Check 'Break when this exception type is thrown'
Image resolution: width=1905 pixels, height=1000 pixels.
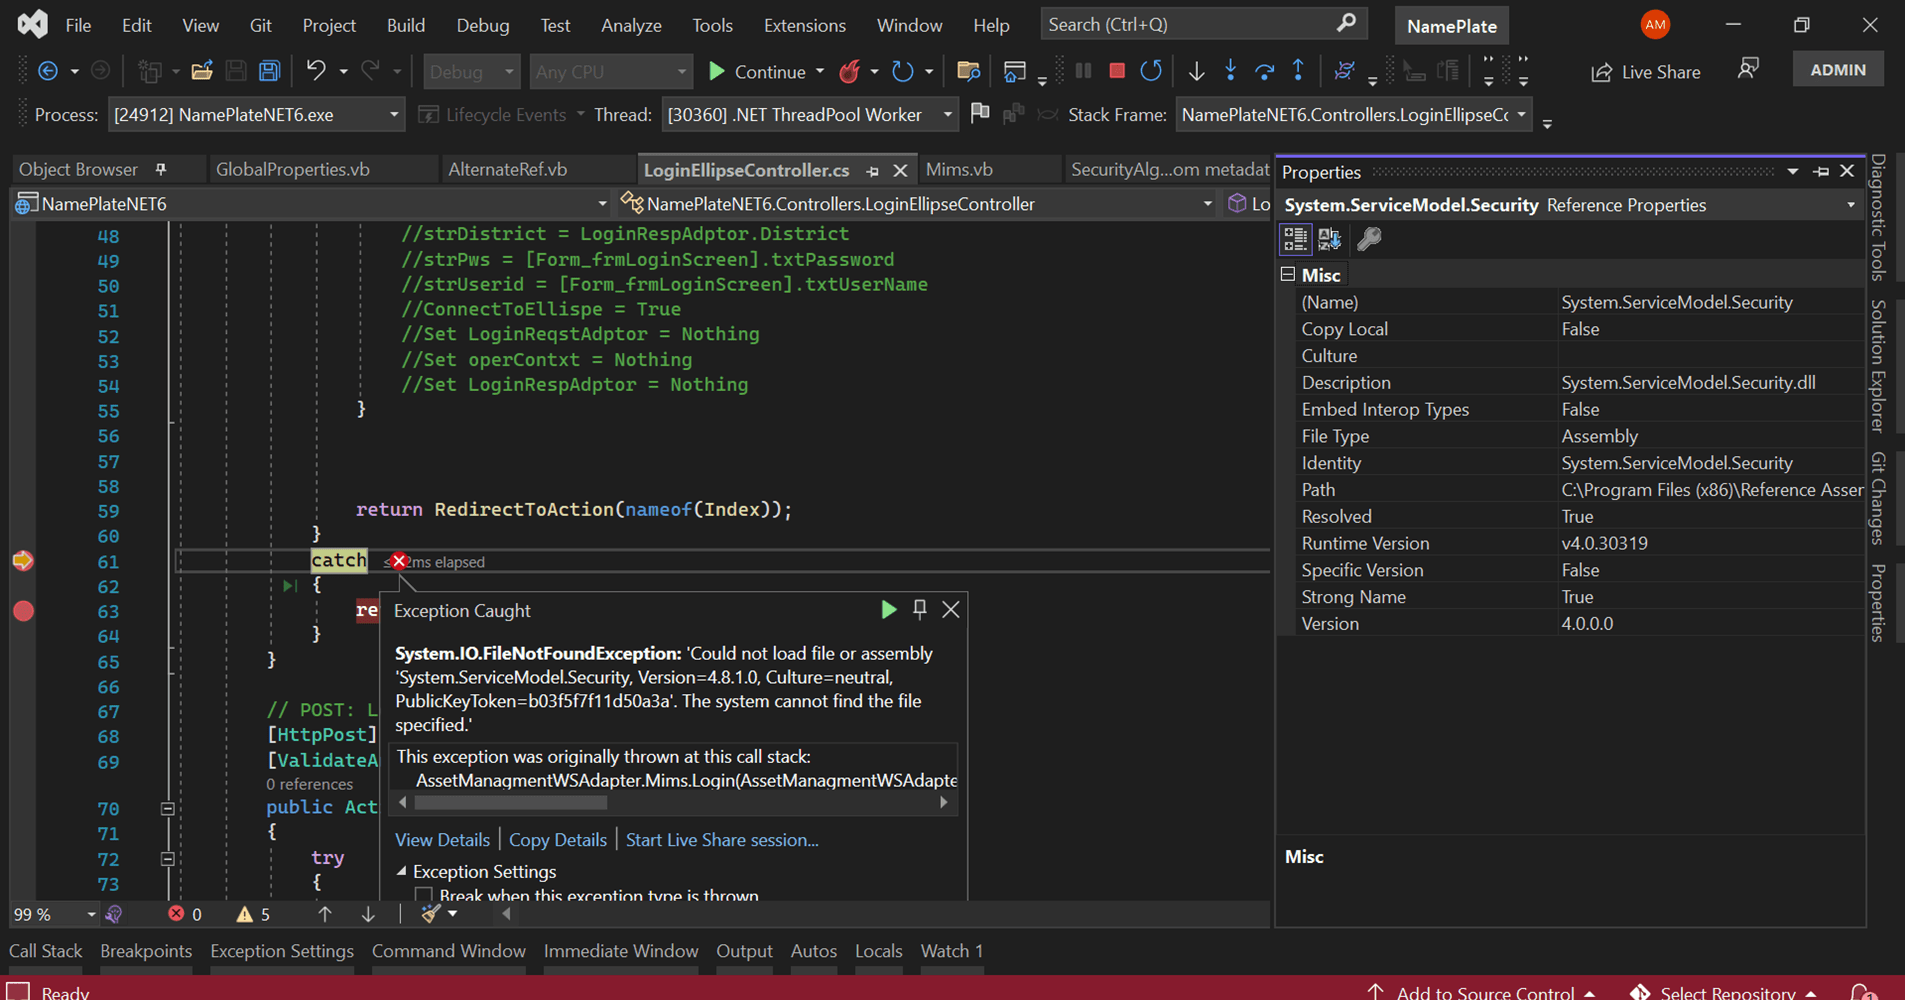[x=424, y=894]
